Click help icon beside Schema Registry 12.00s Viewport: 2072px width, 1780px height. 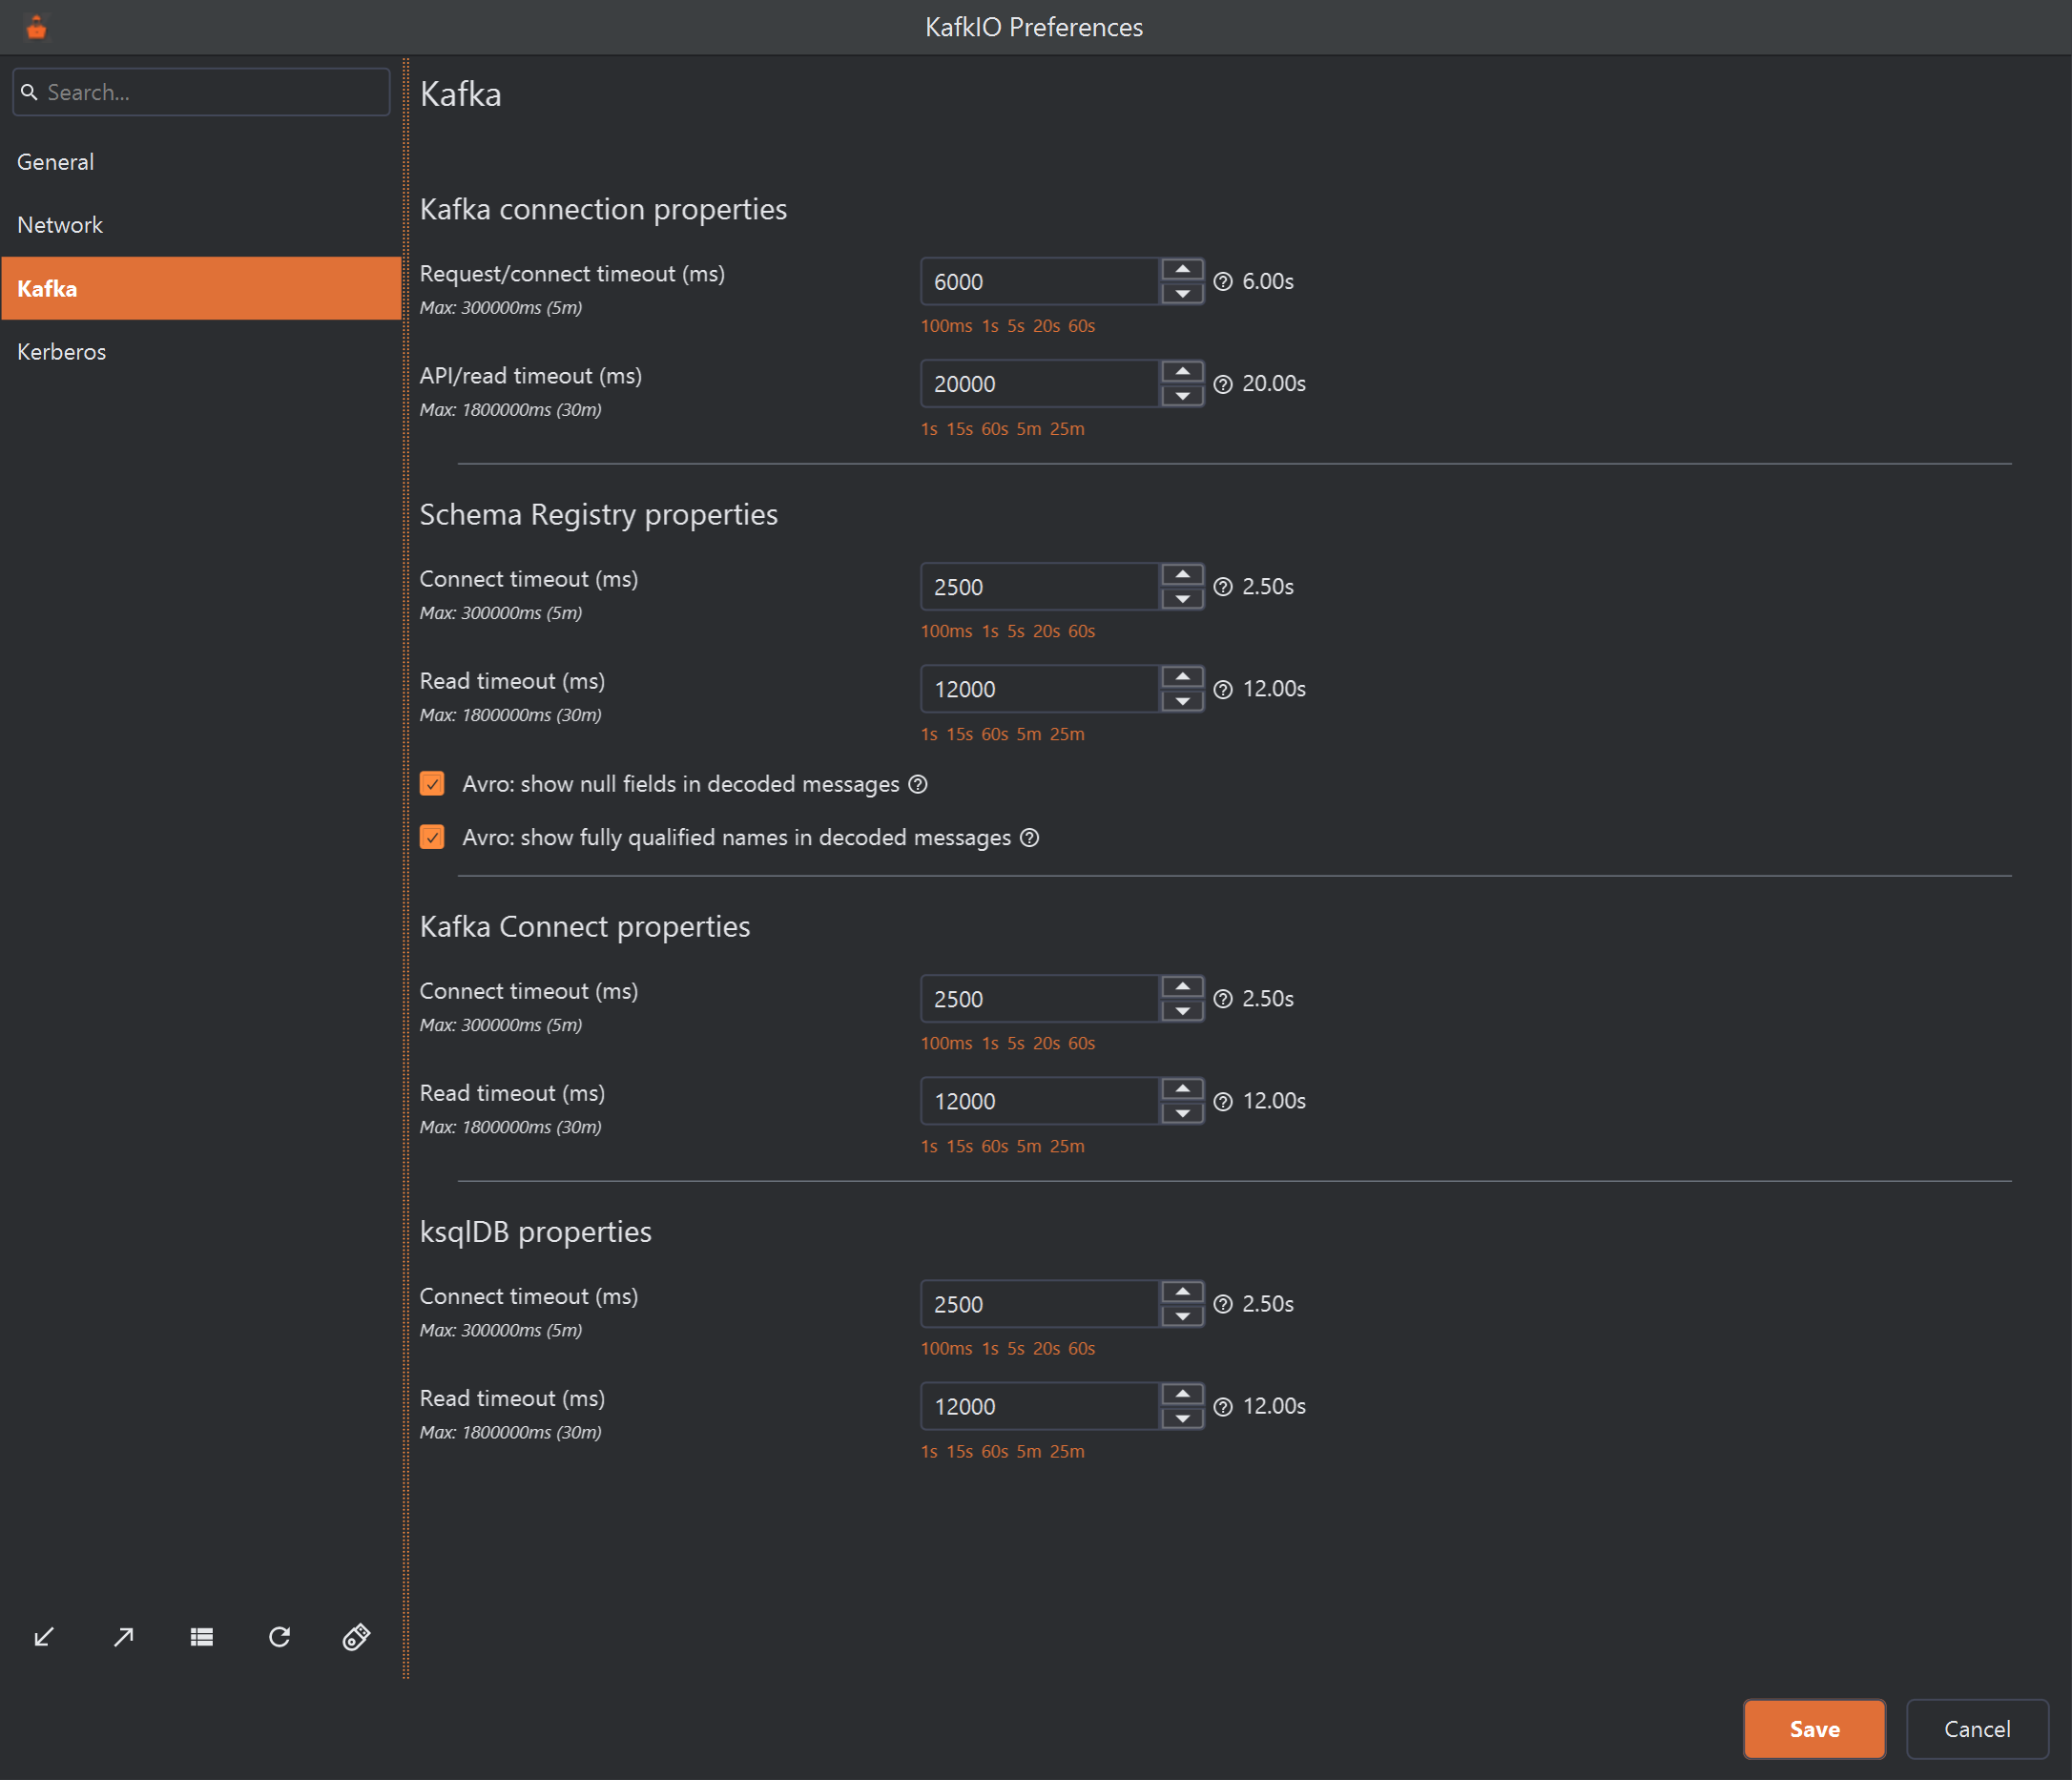[1222, 689]
